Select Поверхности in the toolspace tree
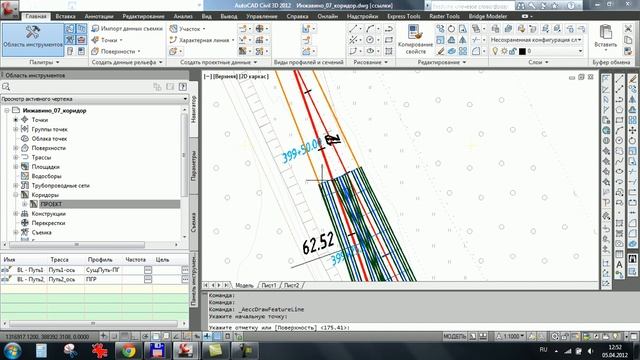640x360 pixels. pos(49,148)
